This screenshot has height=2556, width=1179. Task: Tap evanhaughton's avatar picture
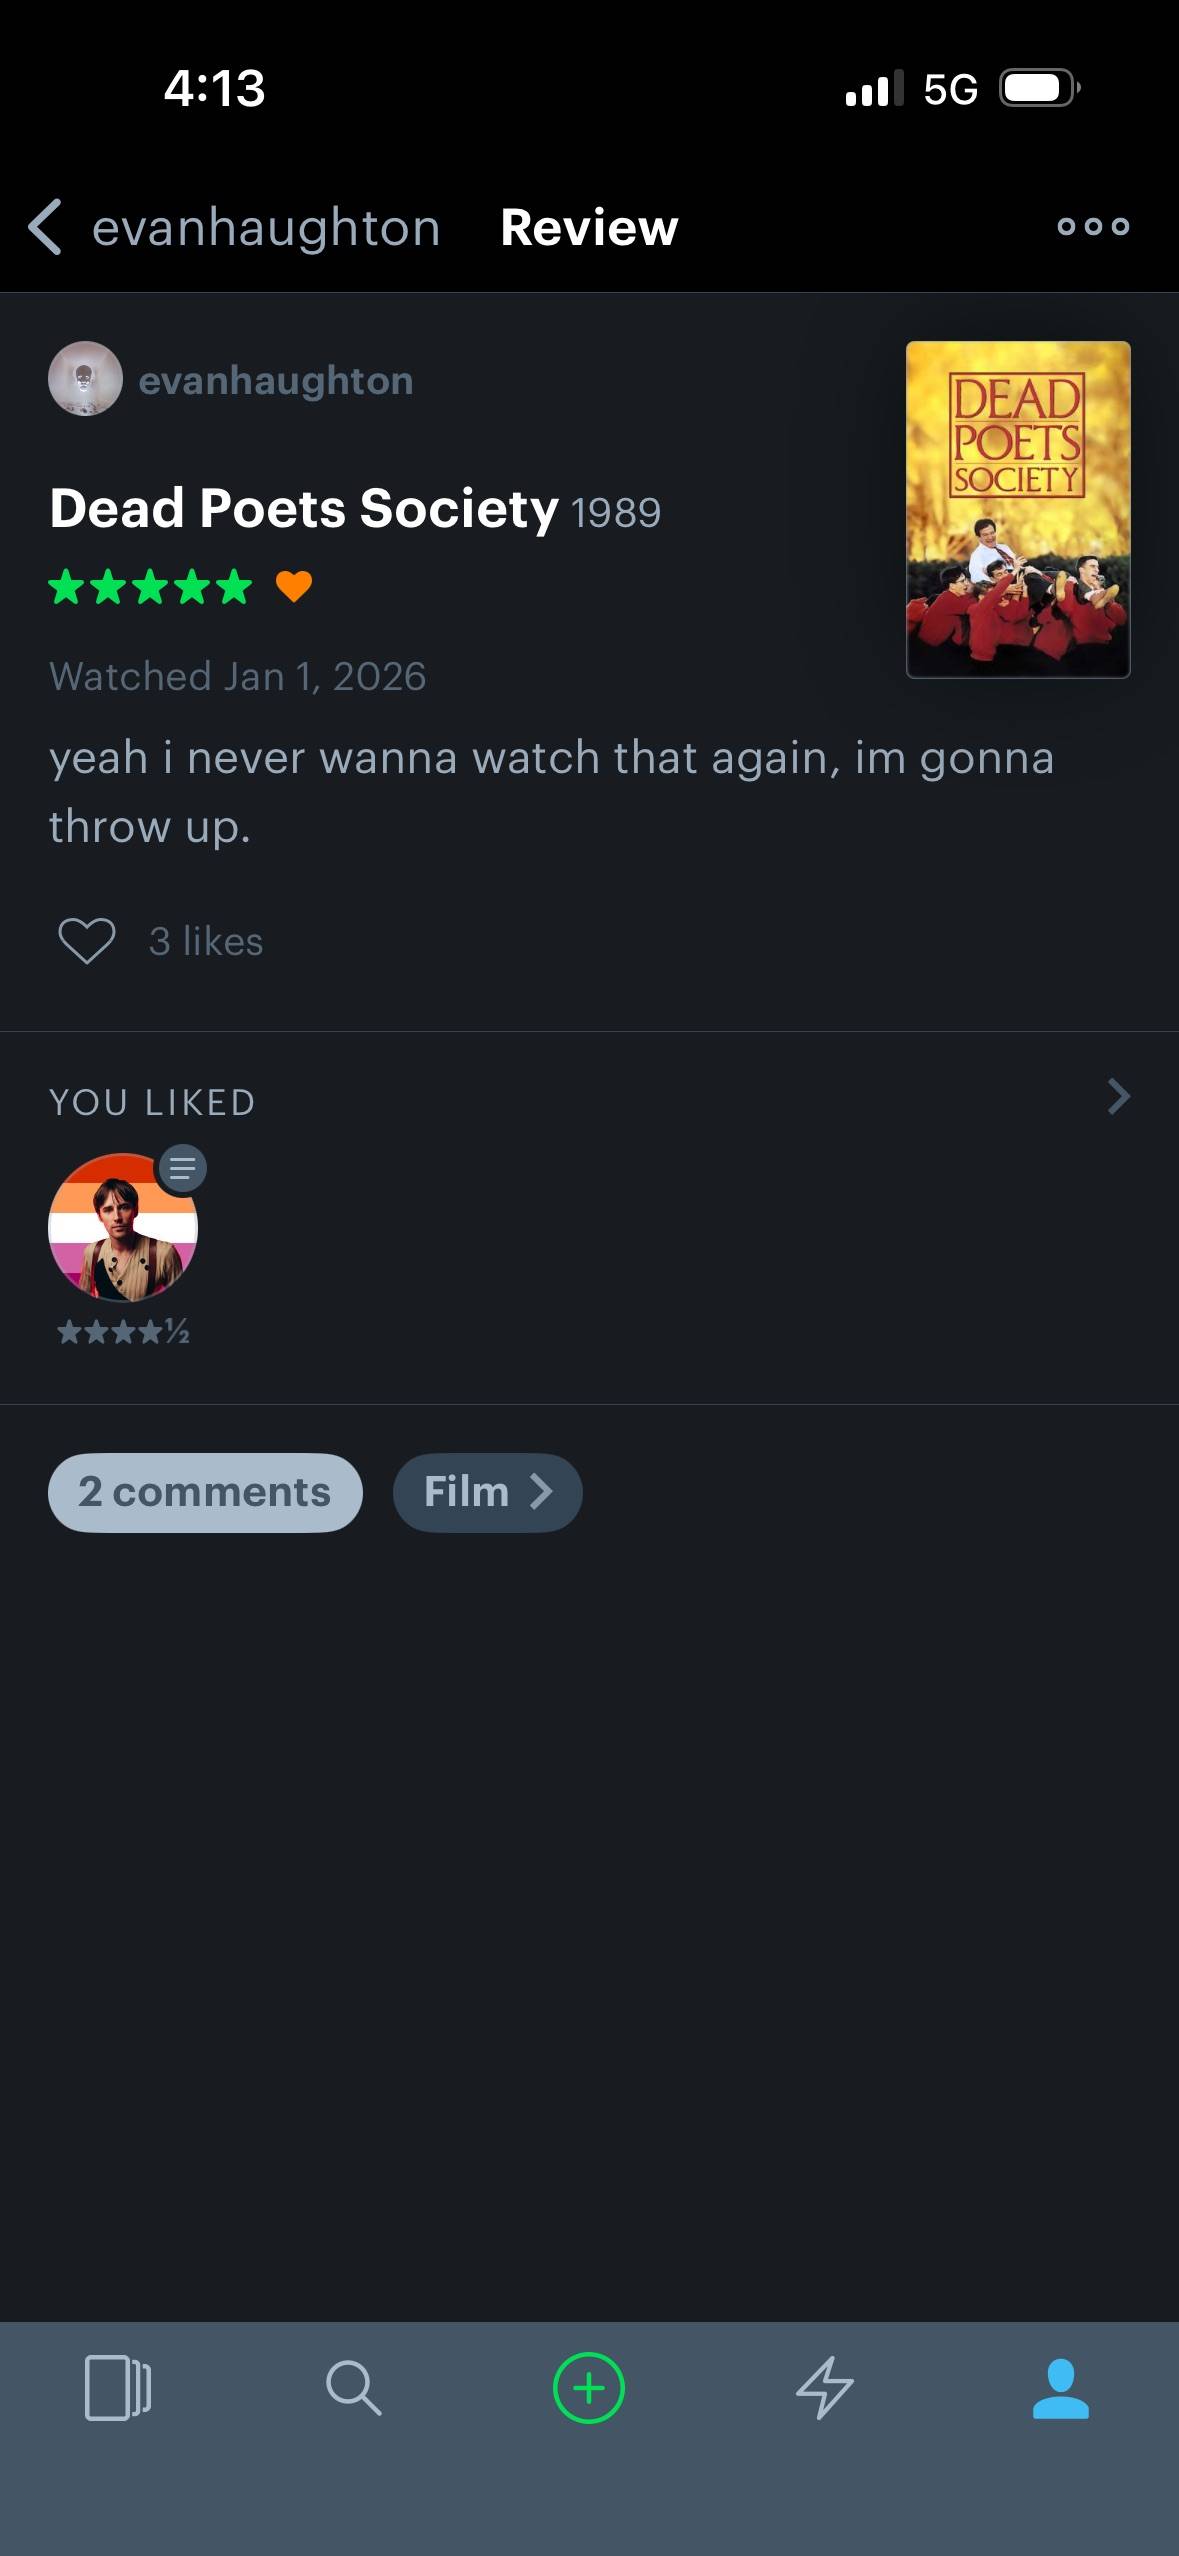point(85,379)
